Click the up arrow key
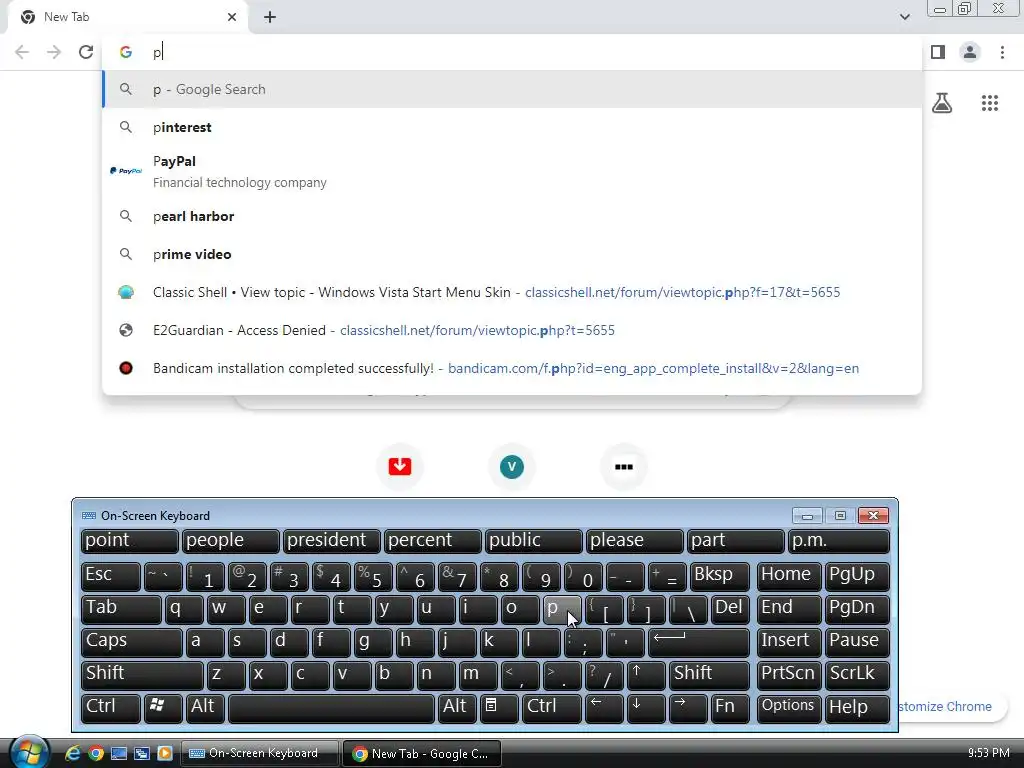Screen dimensions: 1024x768 coord(646,675)
